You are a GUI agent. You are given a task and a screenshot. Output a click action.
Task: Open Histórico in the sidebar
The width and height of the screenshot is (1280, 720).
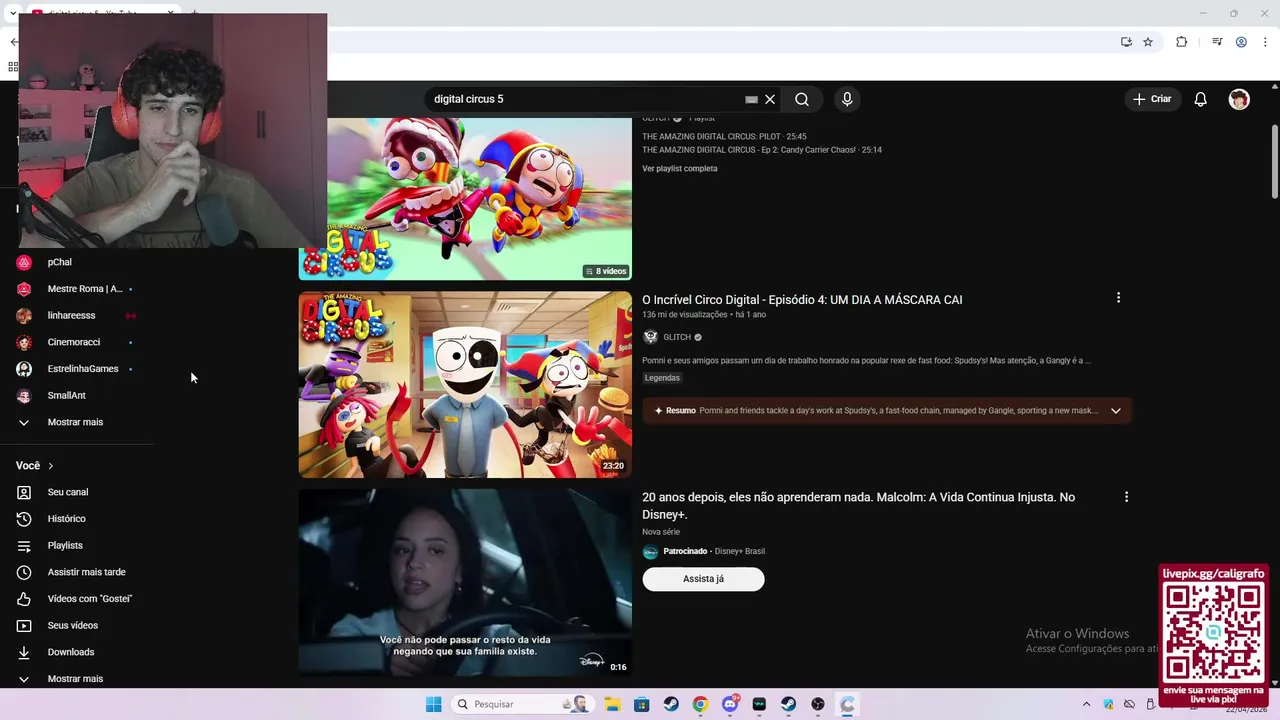tap(67, 519)
